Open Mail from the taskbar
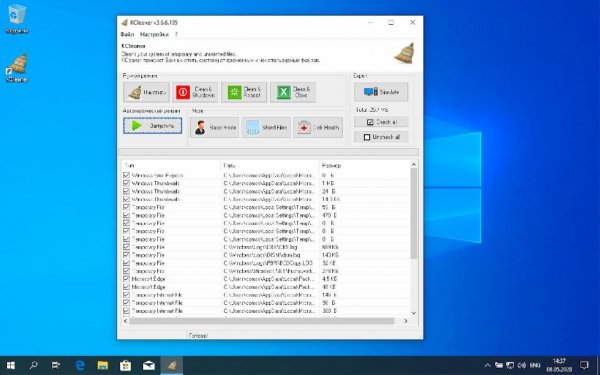600x375 pixels. pyautogui.click(x=148, y=365)
